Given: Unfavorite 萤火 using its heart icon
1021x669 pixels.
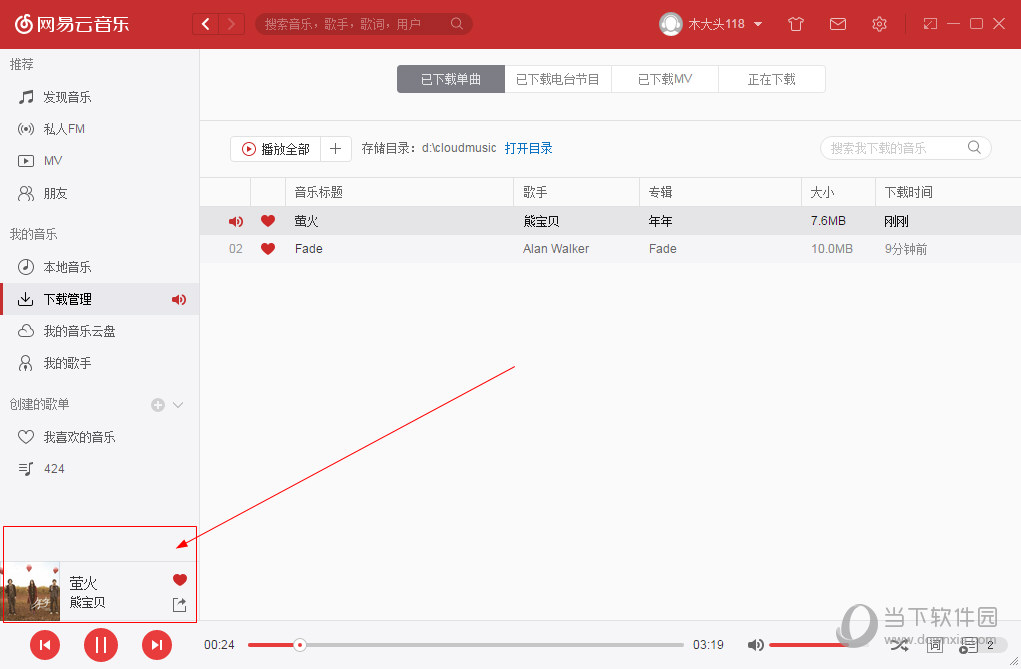Looking at the screenshot, I should tap(268, 221).
